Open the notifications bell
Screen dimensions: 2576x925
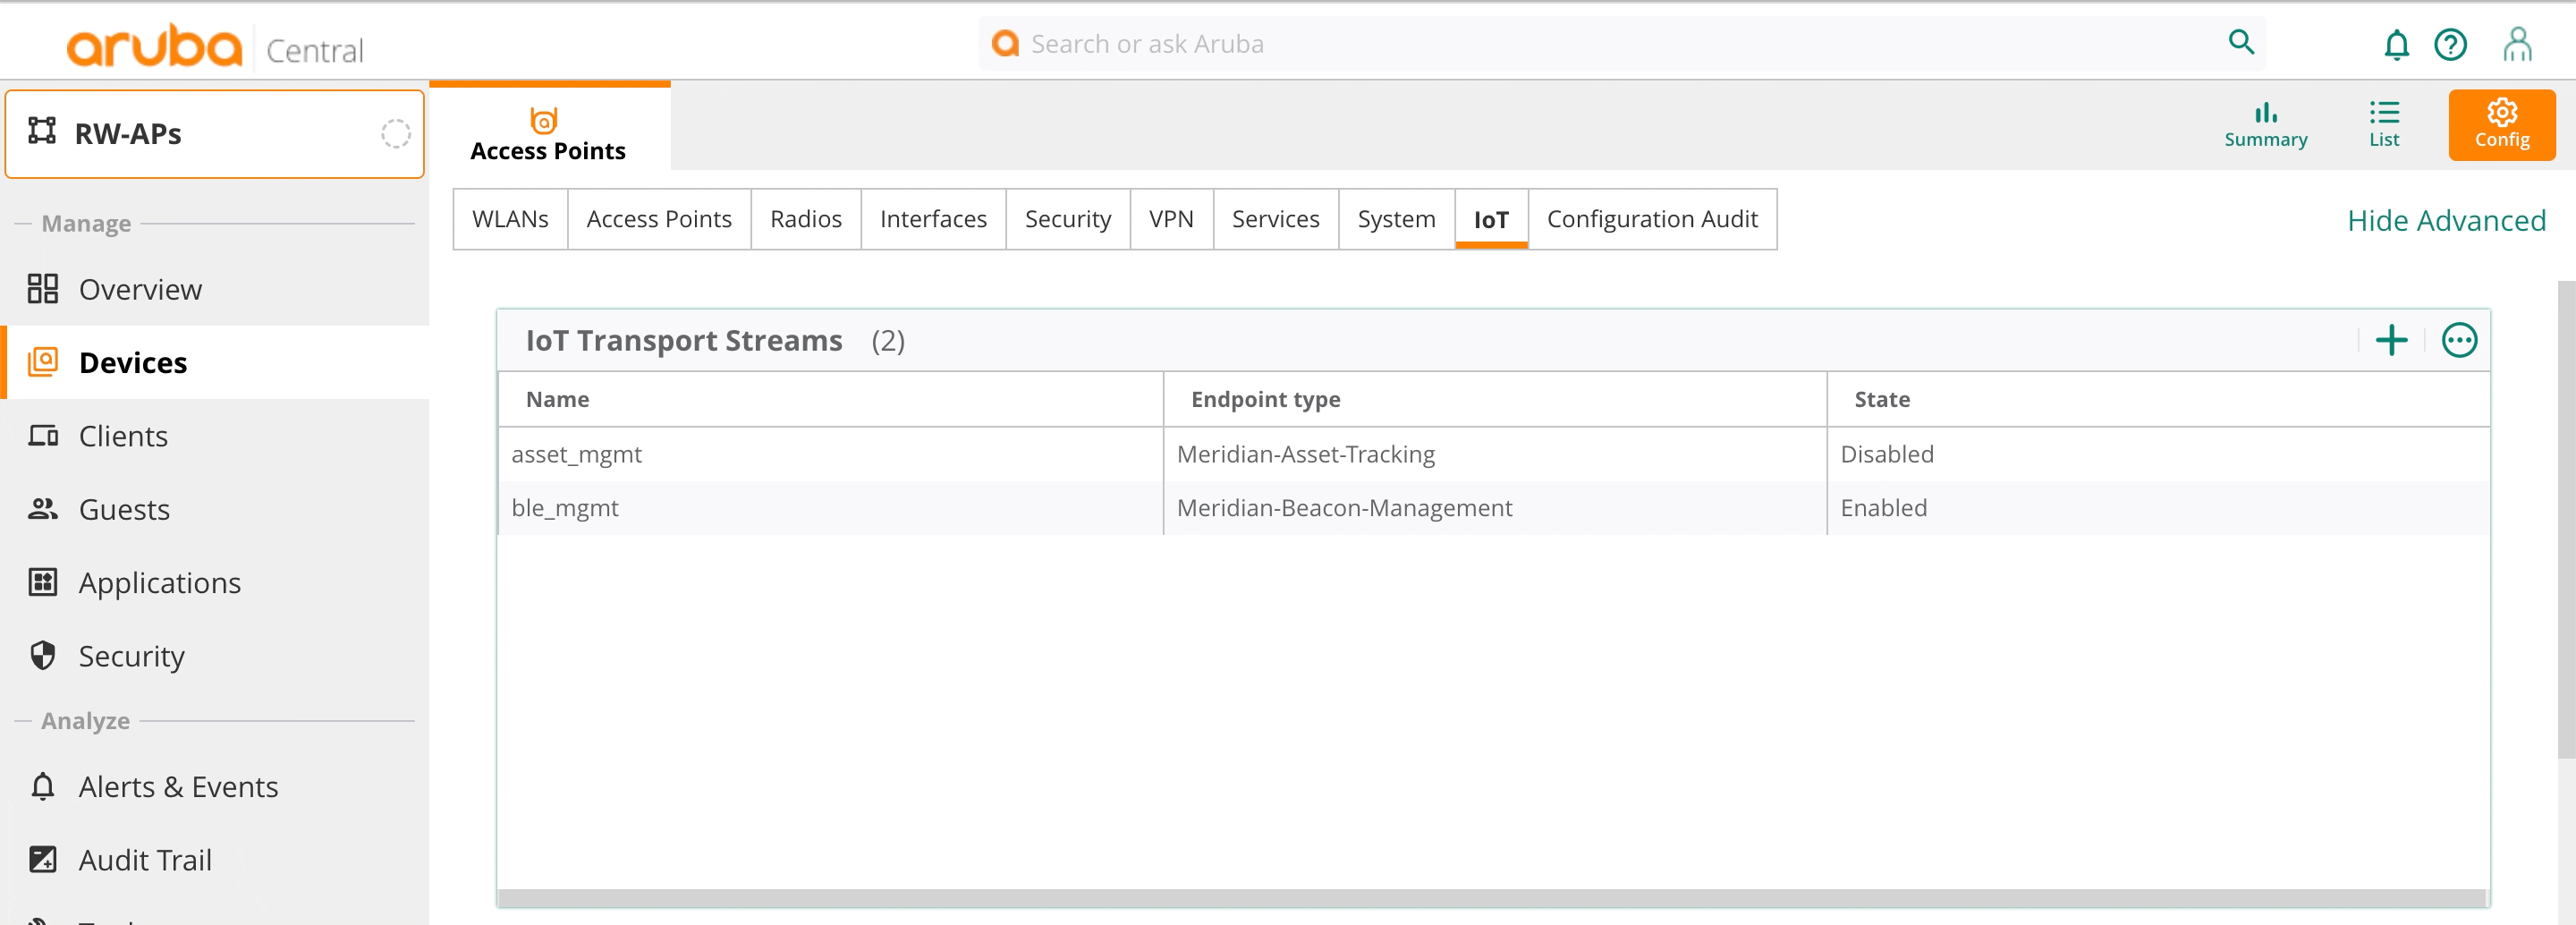click(2396, 45)
